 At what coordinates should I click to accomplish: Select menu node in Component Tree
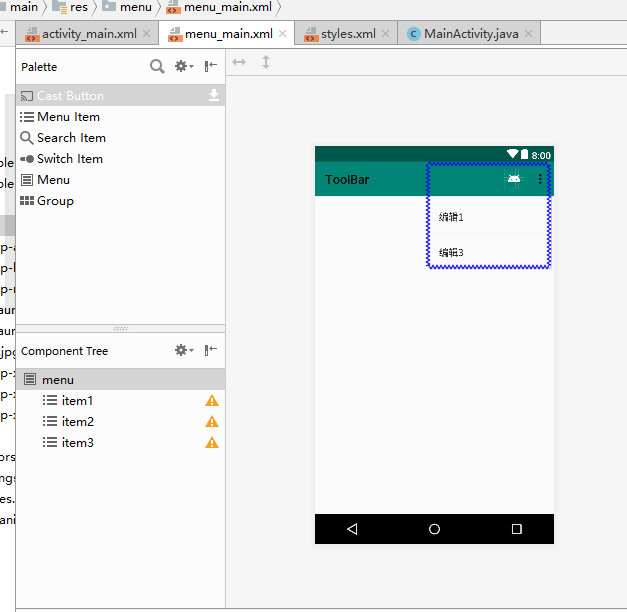120,379
